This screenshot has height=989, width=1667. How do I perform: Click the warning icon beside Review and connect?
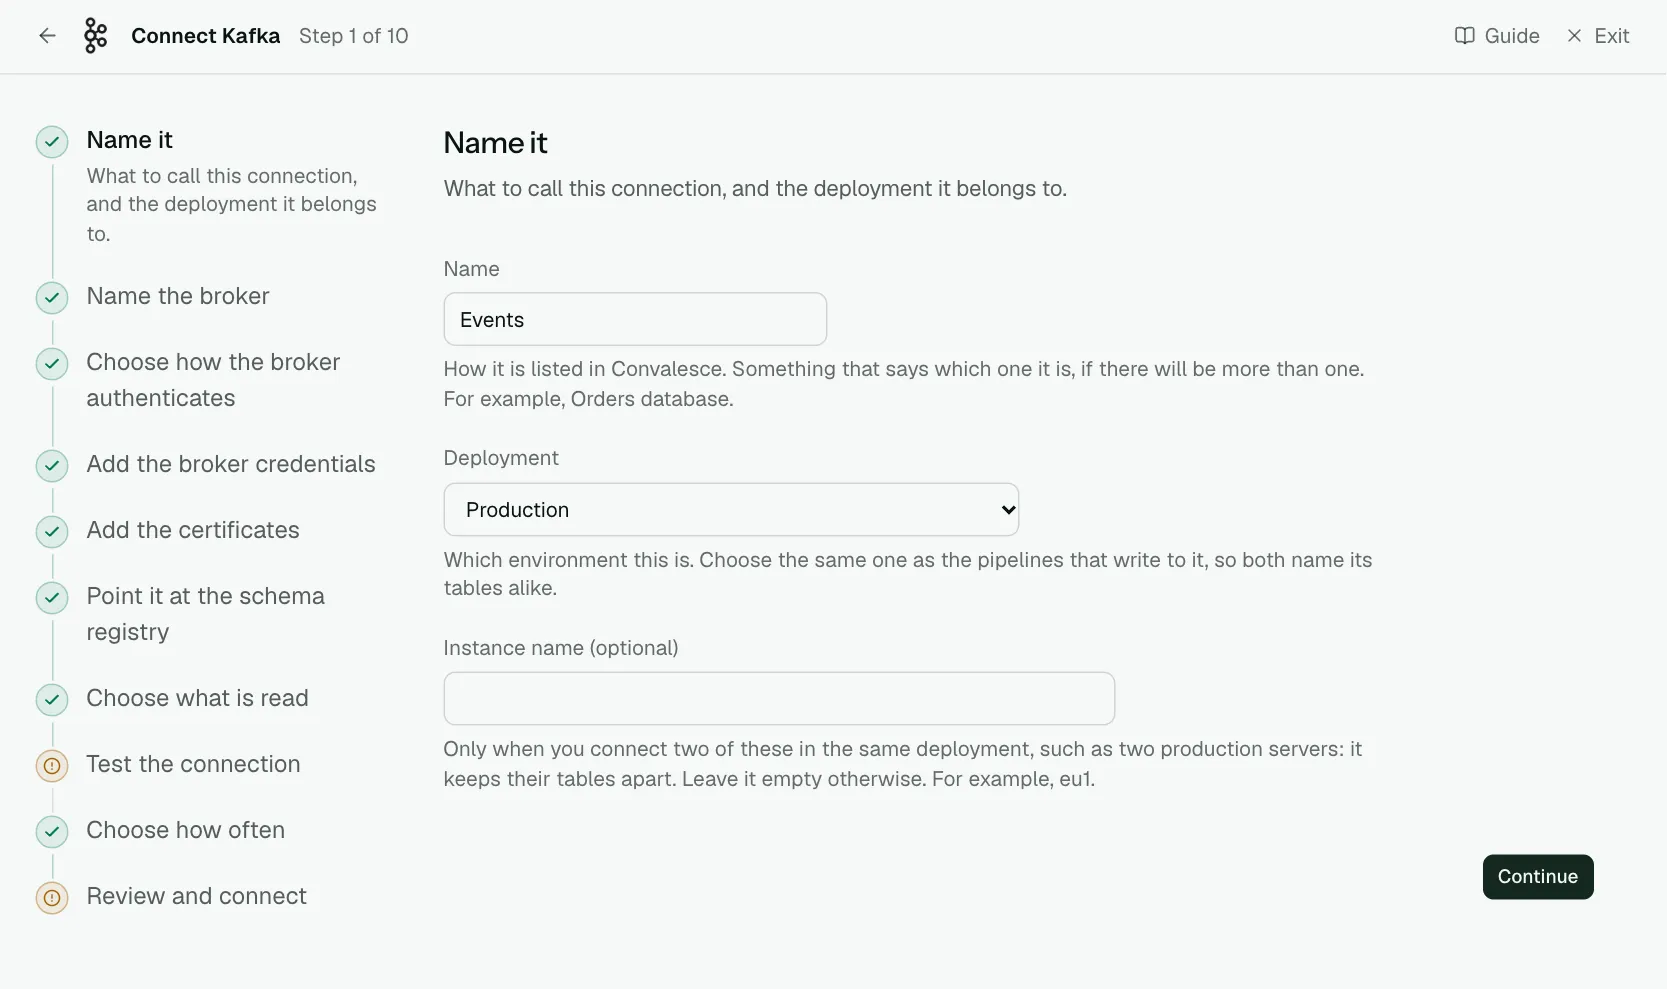click(x=52, y=898)
